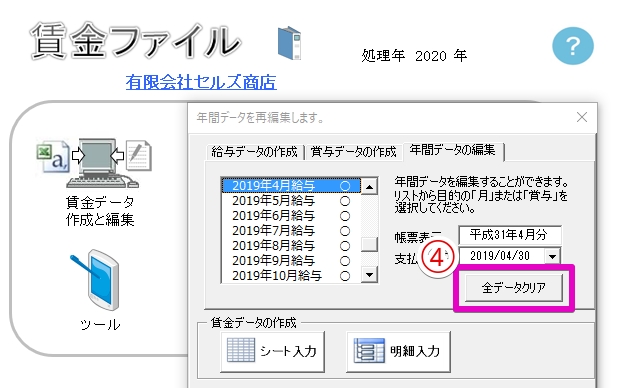Open the ツール tablet icon

coord(95,280)
